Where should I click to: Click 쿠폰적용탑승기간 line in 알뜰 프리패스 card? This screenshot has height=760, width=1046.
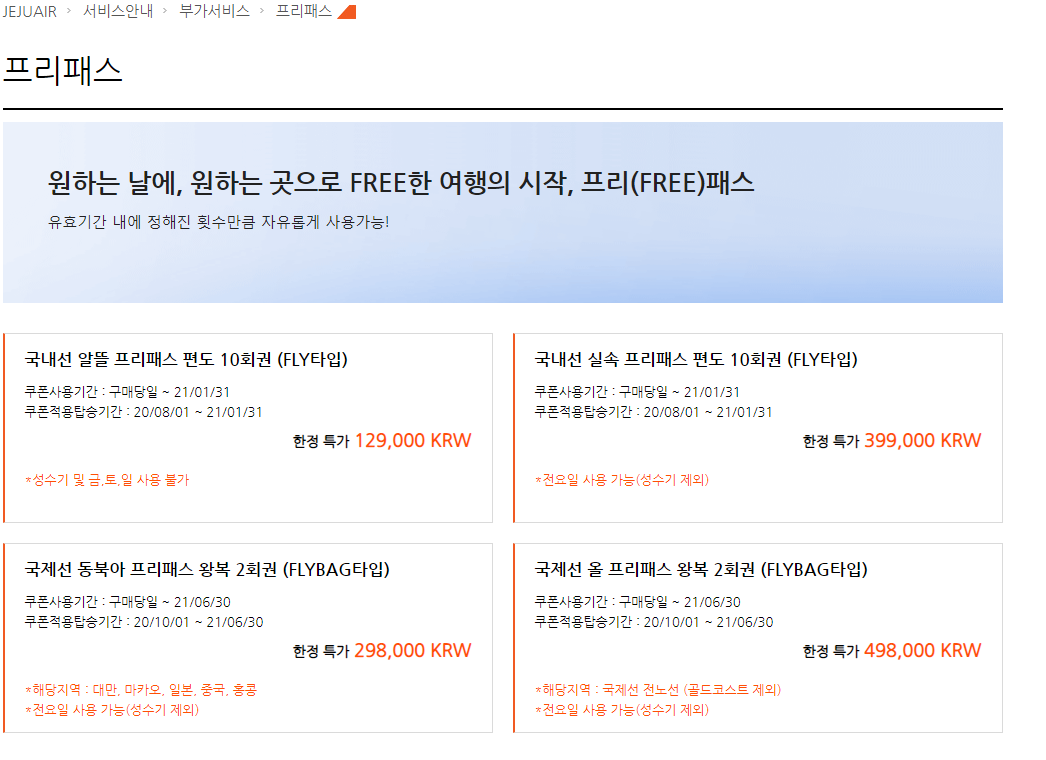[143, 412]
